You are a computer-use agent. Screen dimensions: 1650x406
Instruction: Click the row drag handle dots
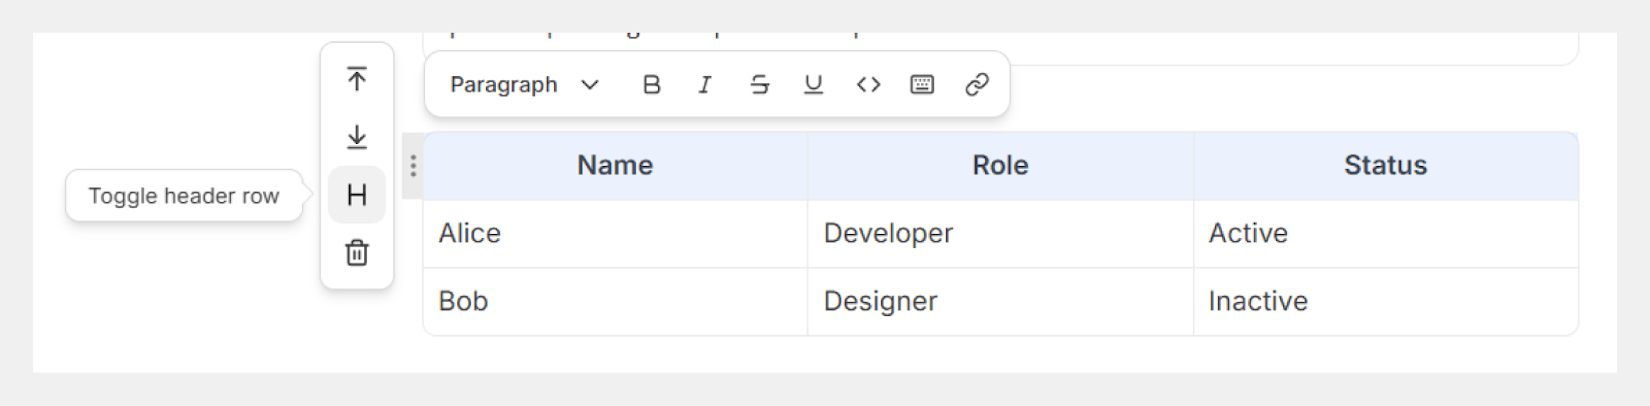click(x=413, y=166)
